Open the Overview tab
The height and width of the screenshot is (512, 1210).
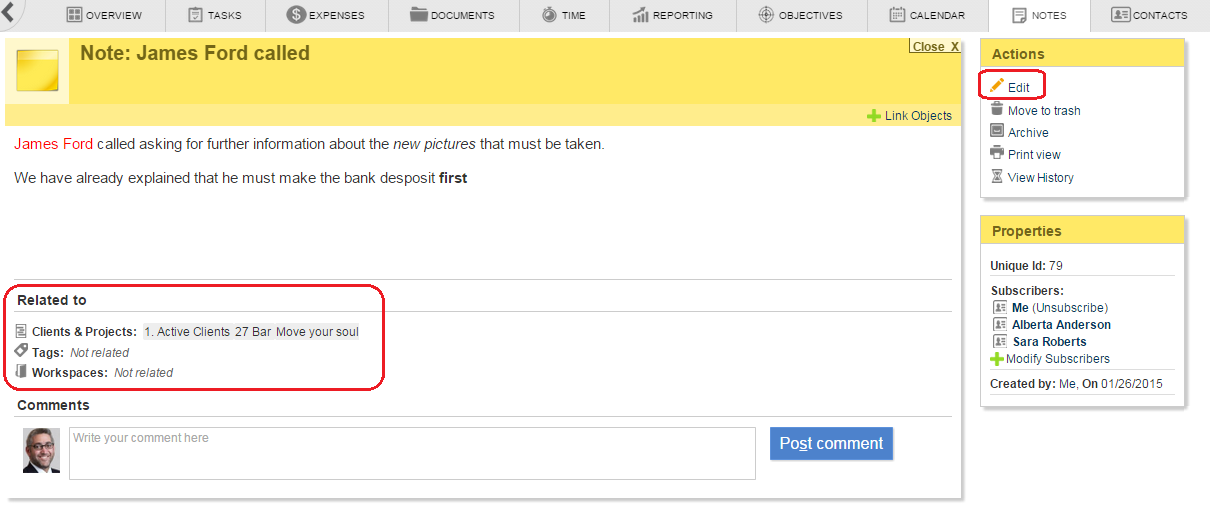[x=104, y=15]
